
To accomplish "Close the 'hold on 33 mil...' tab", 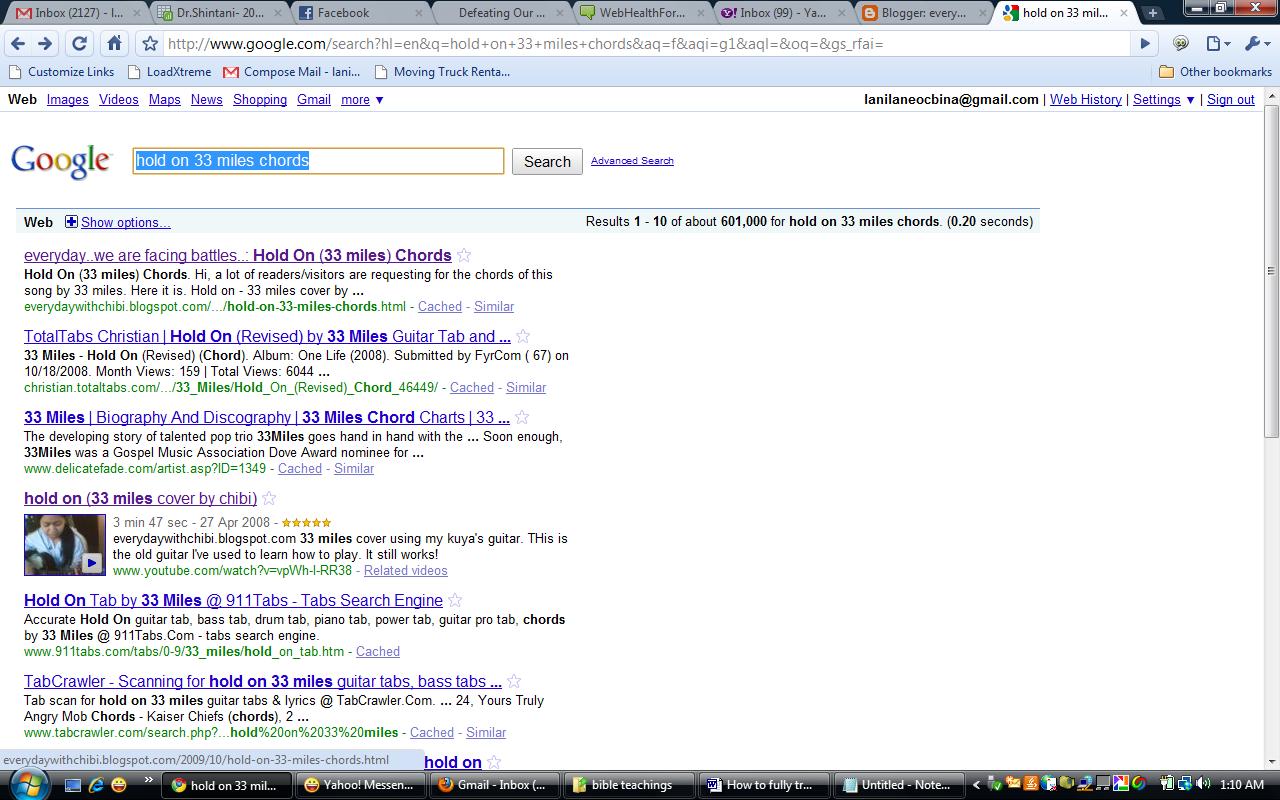I will (x=1123, y=13).
